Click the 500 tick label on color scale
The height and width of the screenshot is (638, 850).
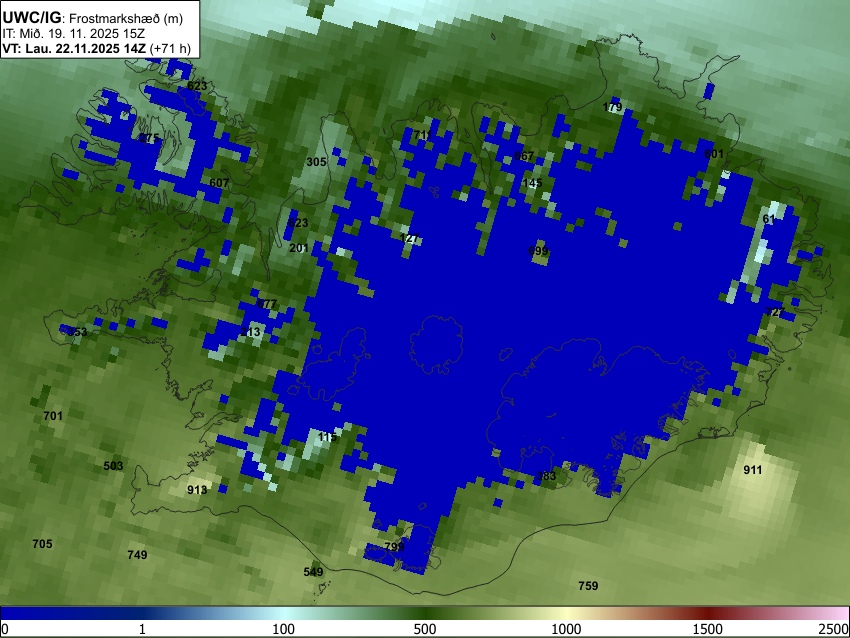tap(425, 629)
